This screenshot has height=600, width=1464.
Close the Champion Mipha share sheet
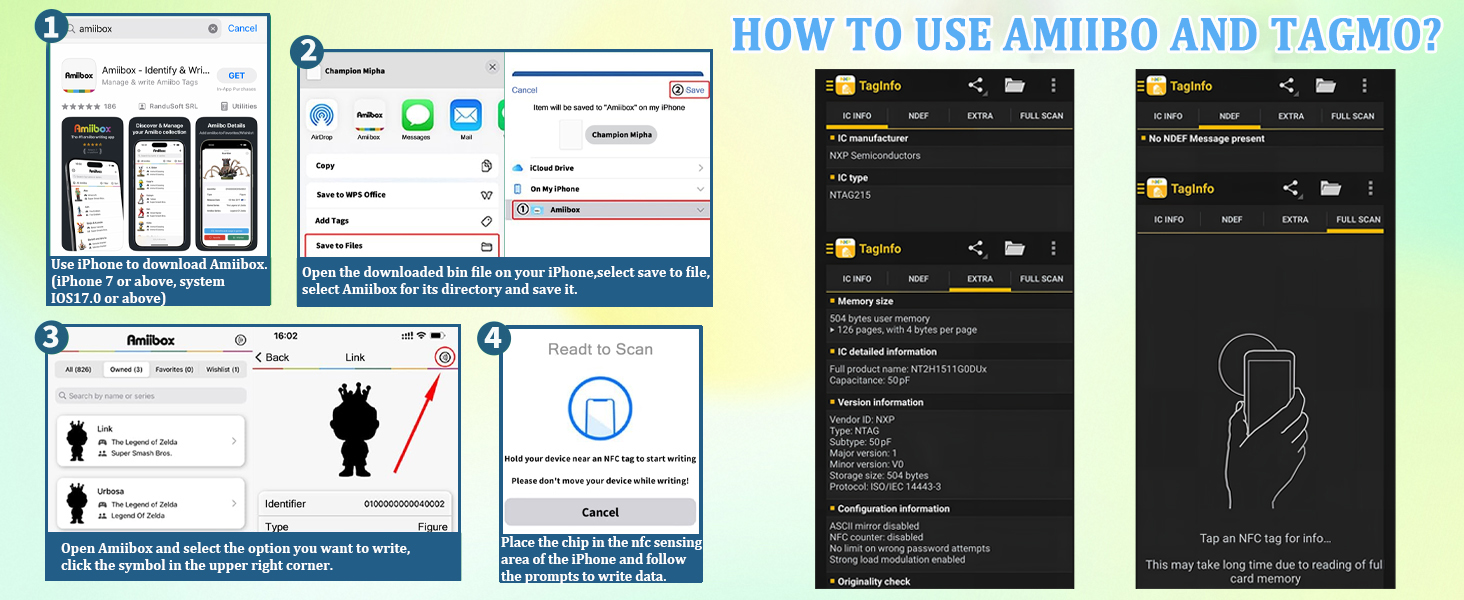492,67
